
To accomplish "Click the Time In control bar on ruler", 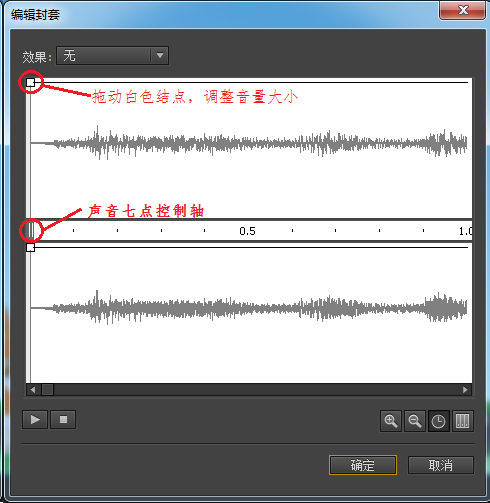I will tap(31, 230).
